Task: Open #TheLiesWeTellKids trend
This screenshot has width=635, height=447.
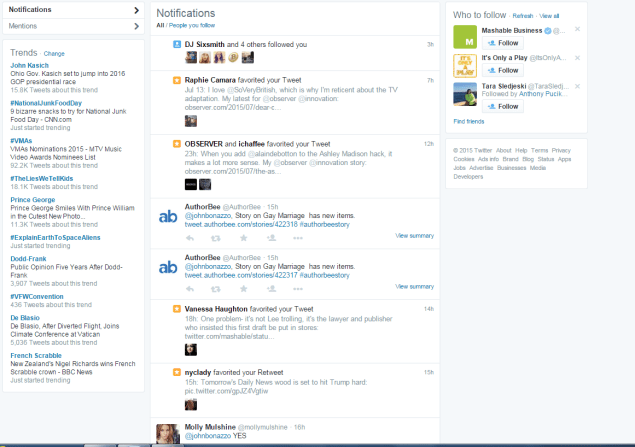Action: click(x=42, y=178)
